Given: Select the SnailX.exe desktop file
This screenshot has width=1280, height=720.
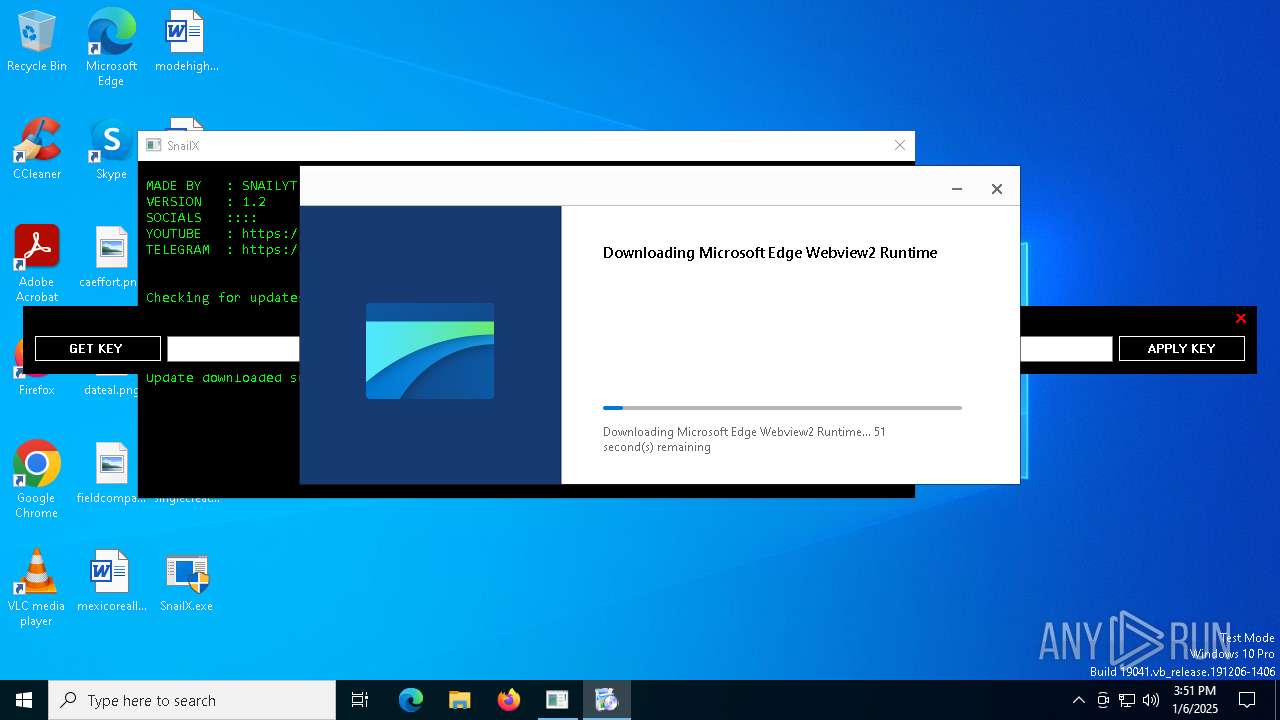Looking at the screenshot, I should click(x=186, y=581).
